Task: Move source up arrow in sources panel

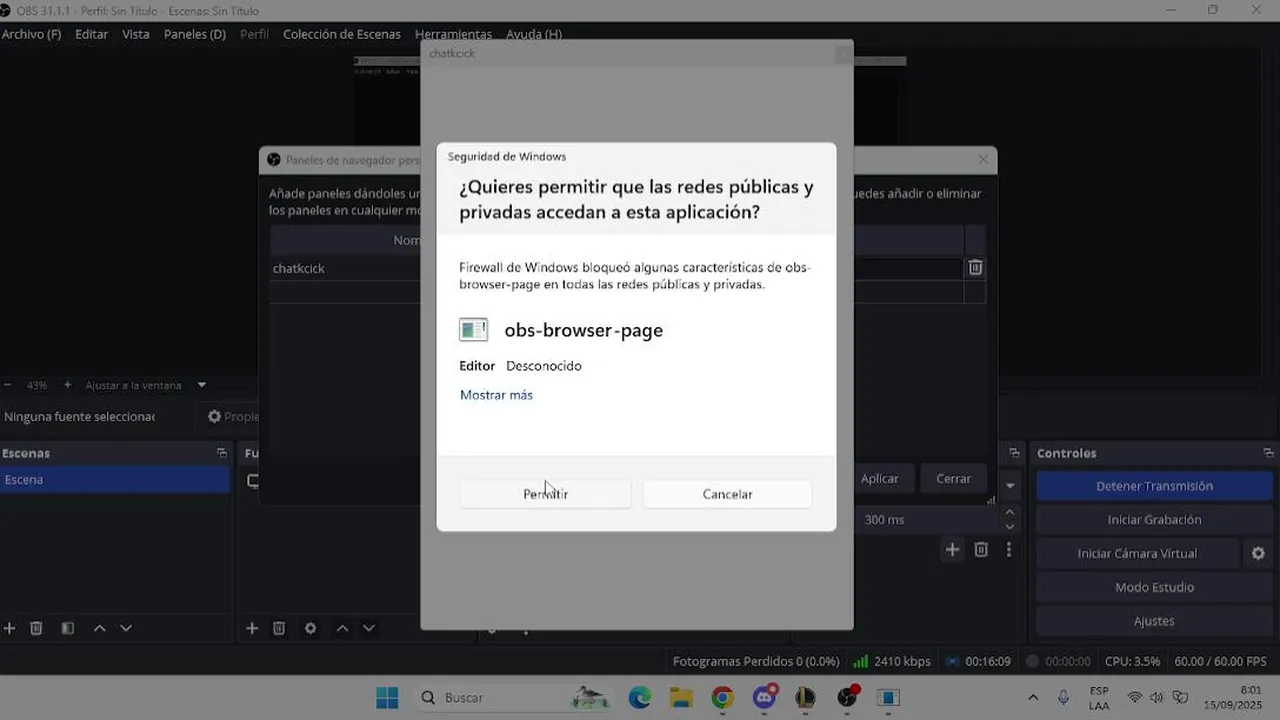Action: (342, 628)
